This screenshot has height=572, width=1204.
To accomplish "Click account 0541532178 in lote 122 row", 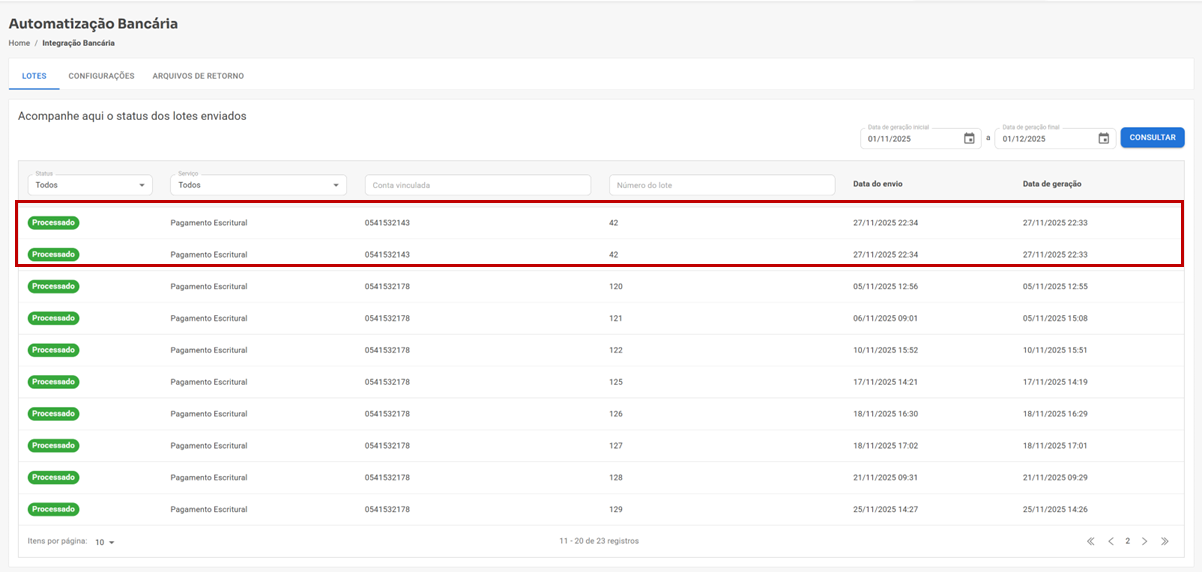I will [387, 350].
